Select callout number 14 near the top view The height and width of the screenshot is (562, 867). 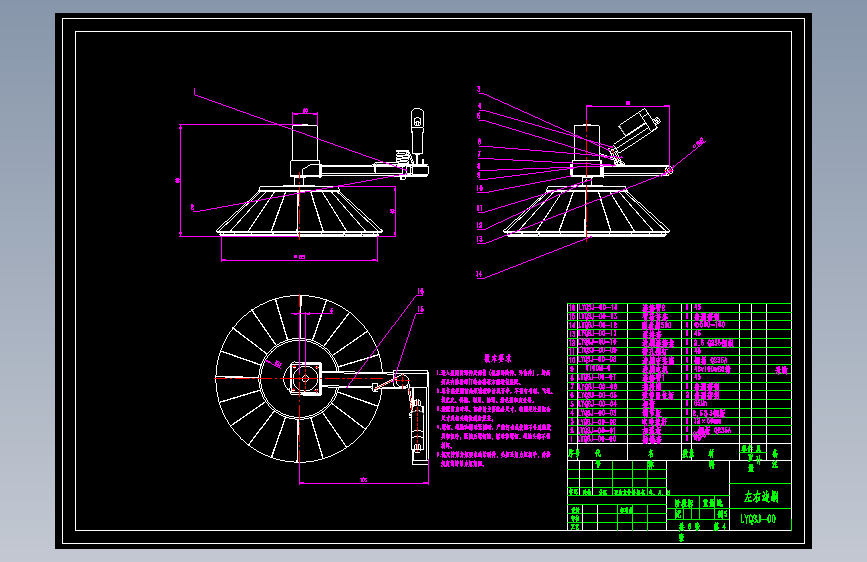tap(420, 291)
